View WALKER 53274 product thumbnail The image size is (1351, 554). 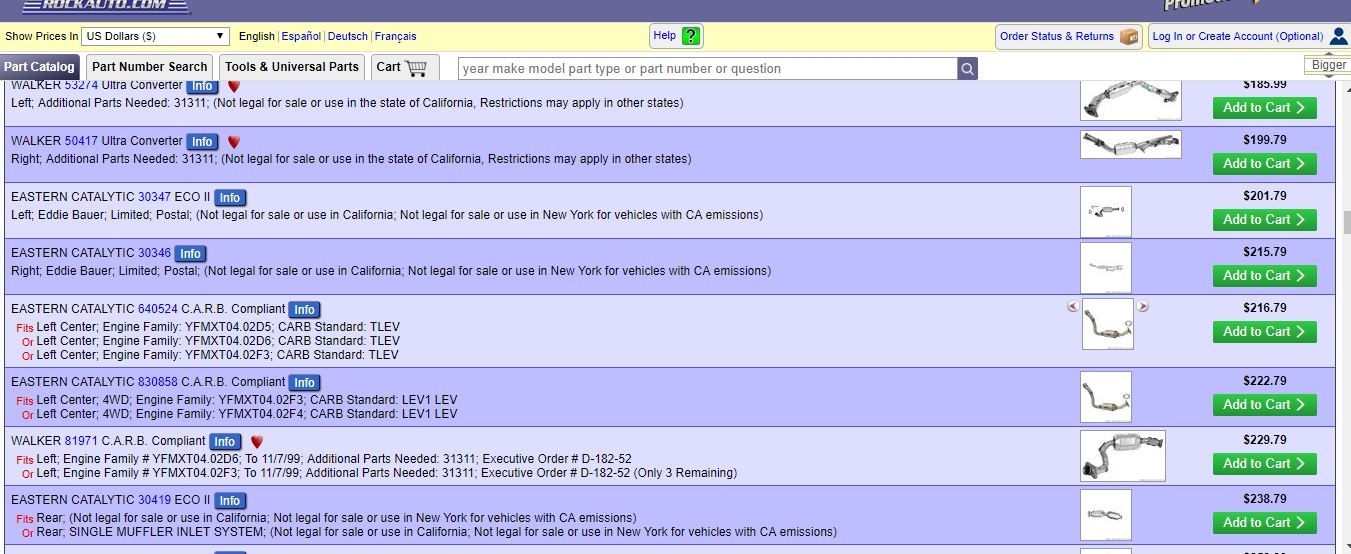(x=1131, y=100)
